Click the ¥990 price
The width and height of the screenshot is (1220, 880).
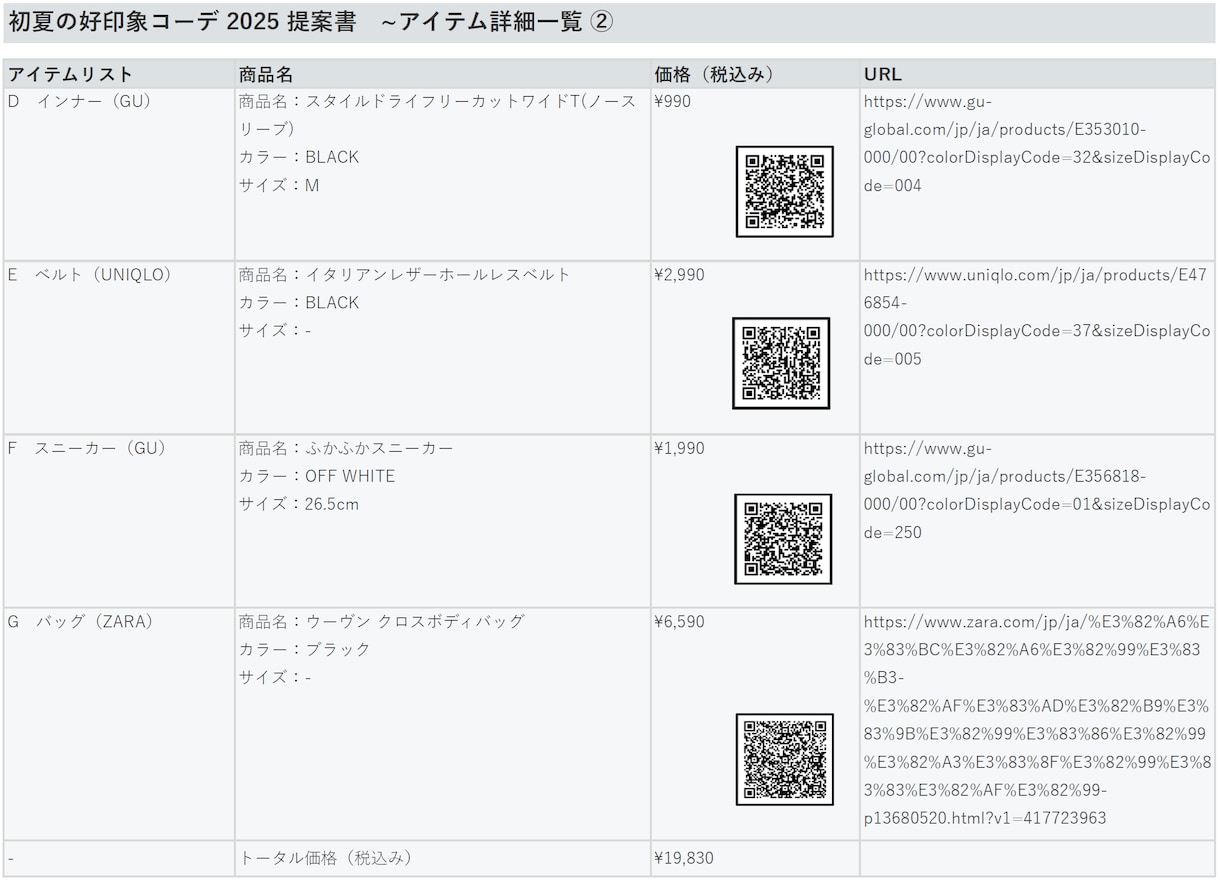pos(672,101)
